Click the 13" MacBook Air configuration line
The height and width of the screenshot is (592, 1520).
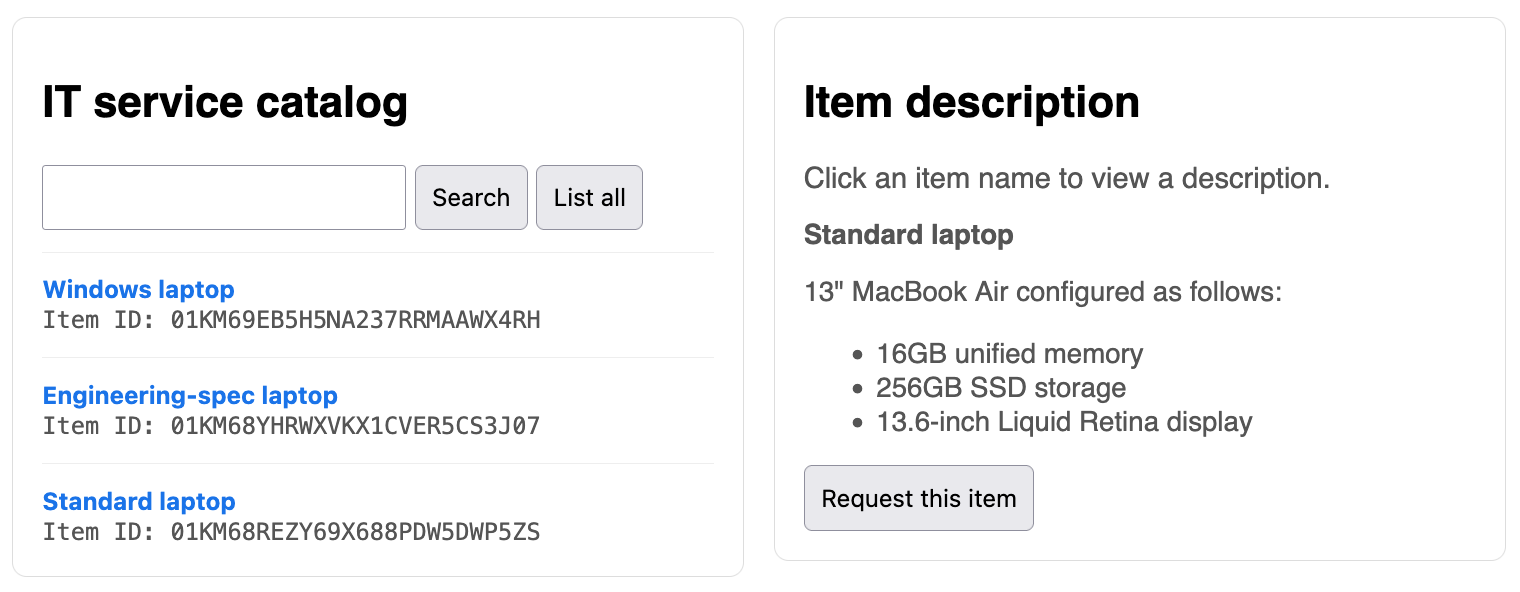point(1042,293)
